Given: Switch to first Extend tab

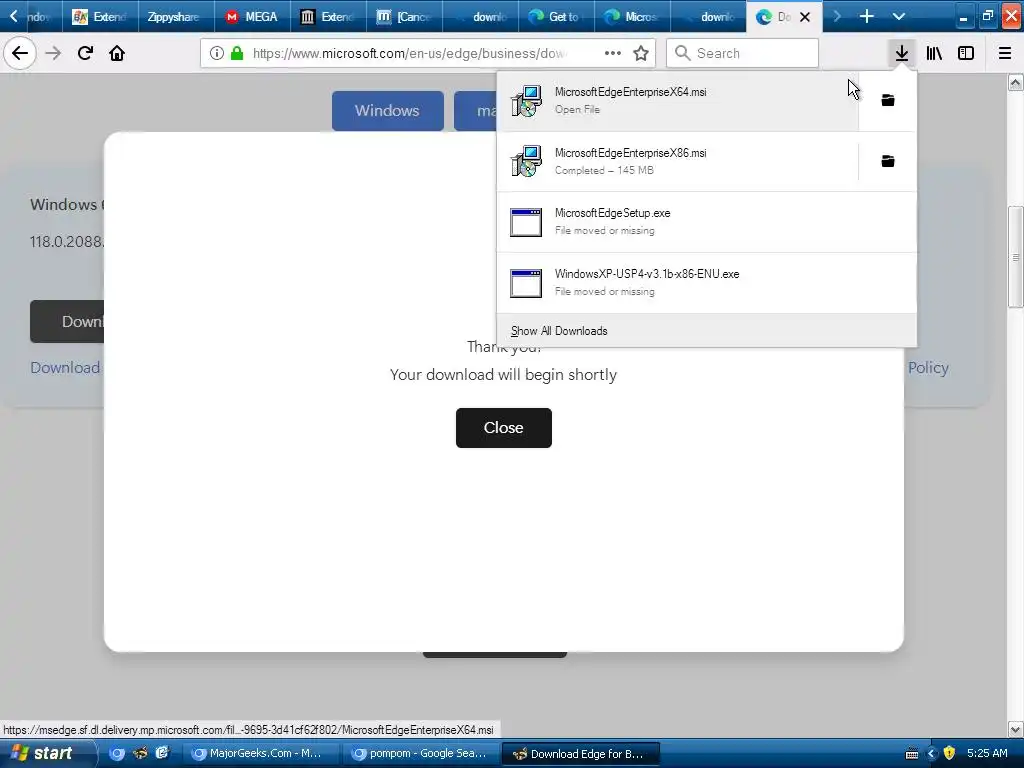Looking at the screenshot, I should (101, 16).
